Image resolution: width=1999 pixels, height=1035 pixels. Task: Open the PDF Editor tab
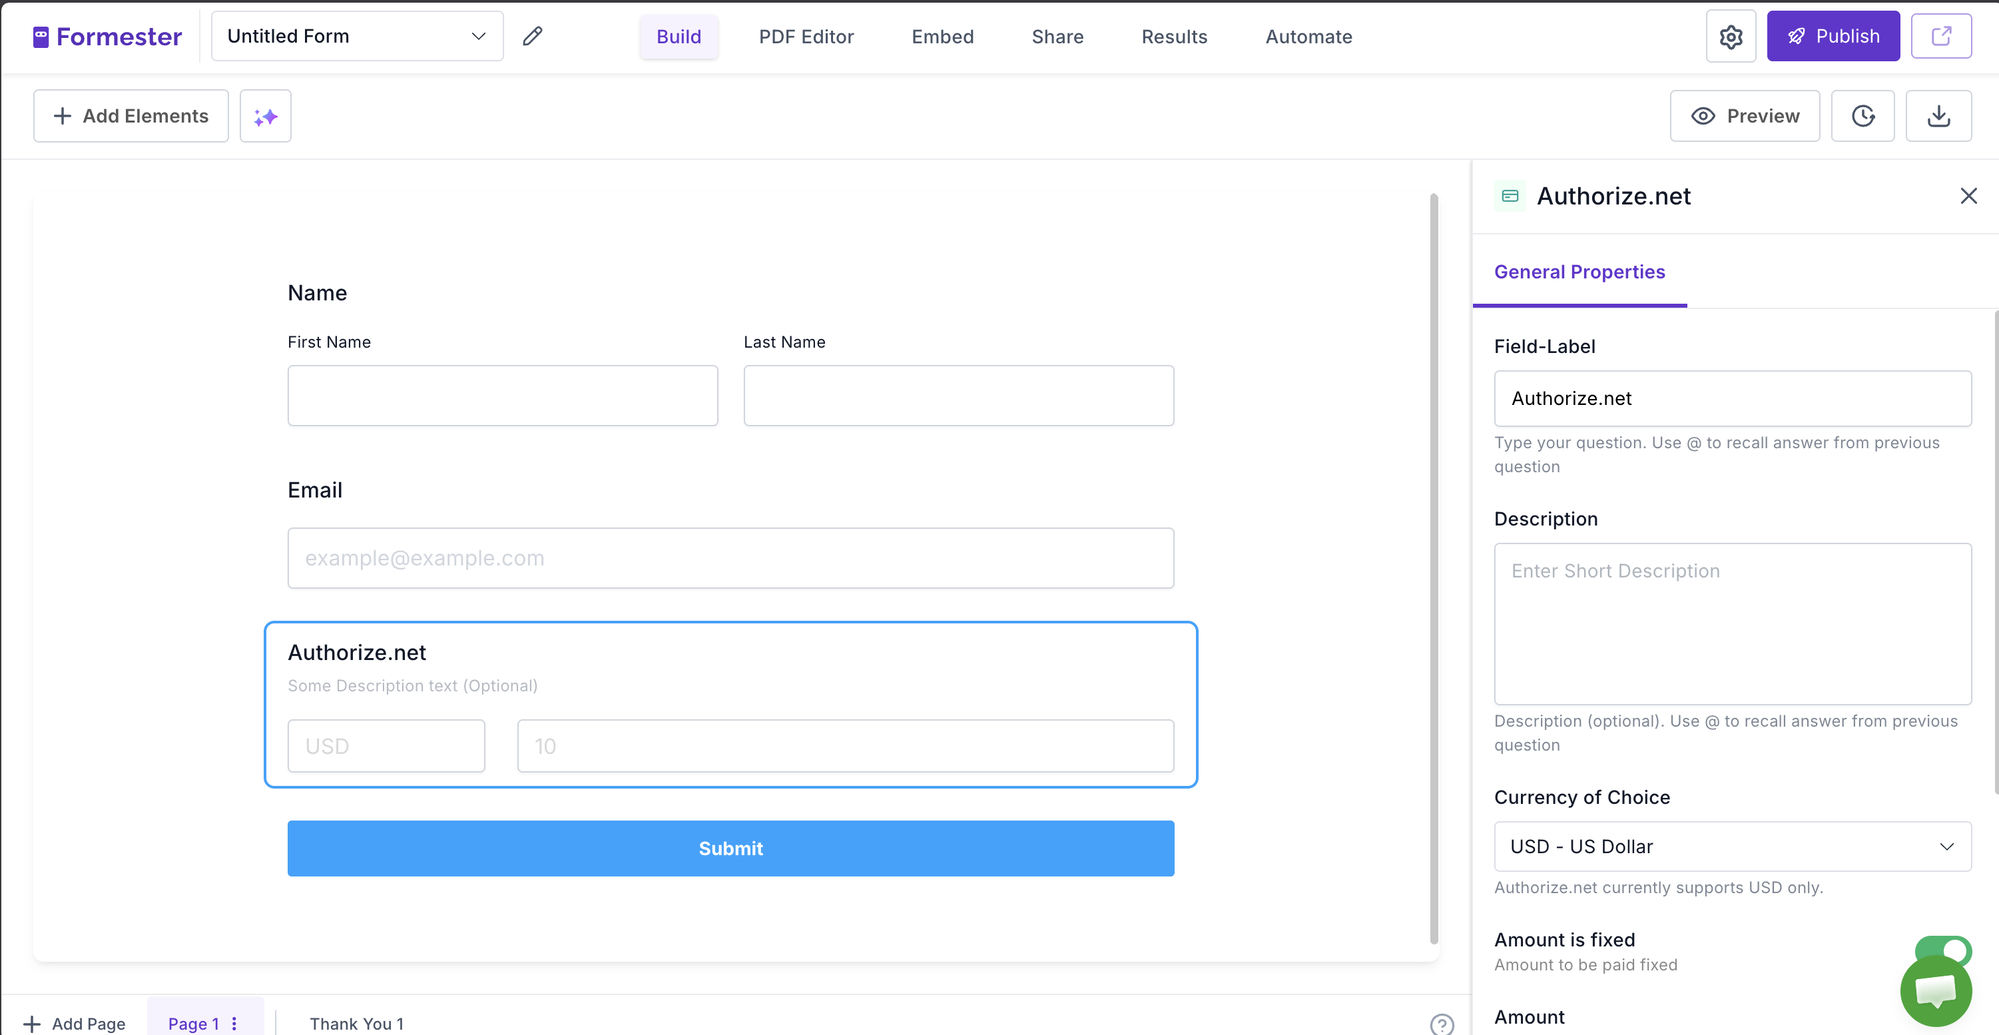tap(806, 37)
